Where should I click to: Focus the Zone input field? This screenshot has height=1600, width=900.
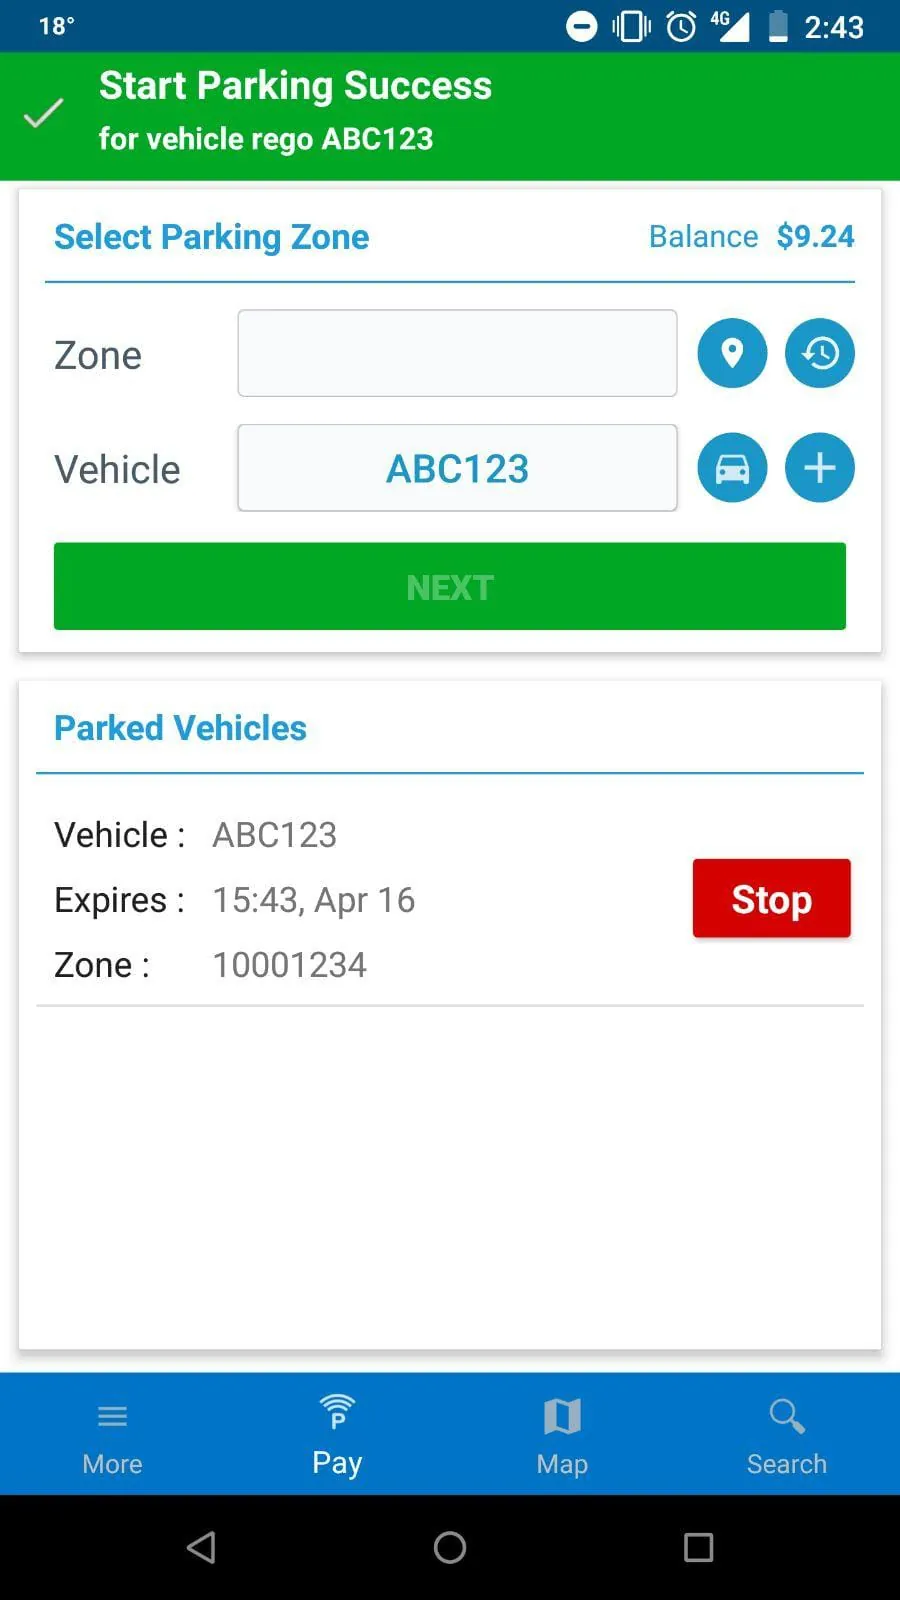pos(457,353)
